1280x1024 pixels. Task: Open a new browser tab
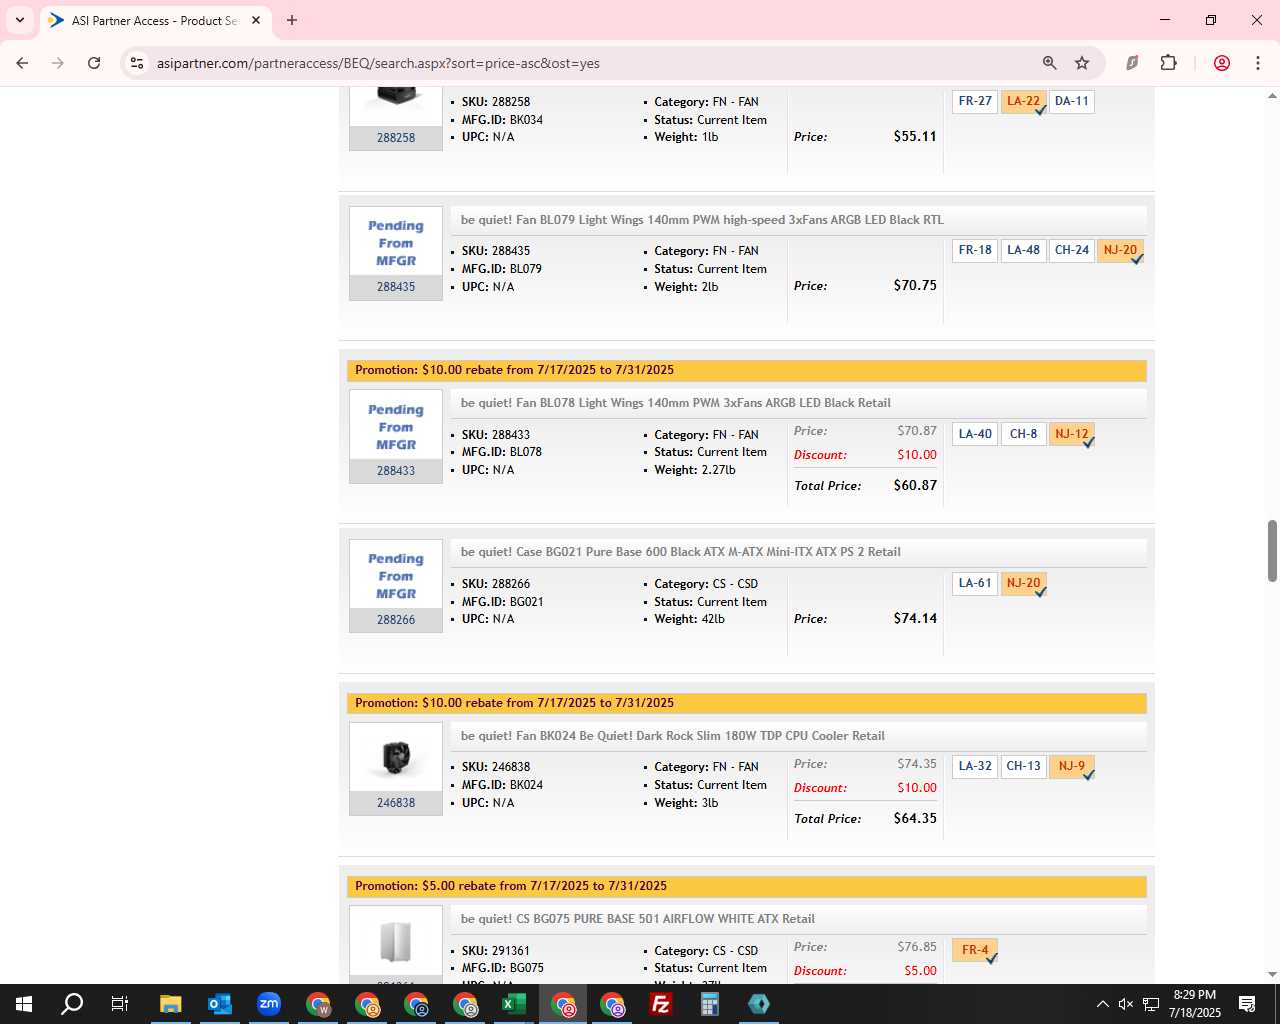coord(292,20)
